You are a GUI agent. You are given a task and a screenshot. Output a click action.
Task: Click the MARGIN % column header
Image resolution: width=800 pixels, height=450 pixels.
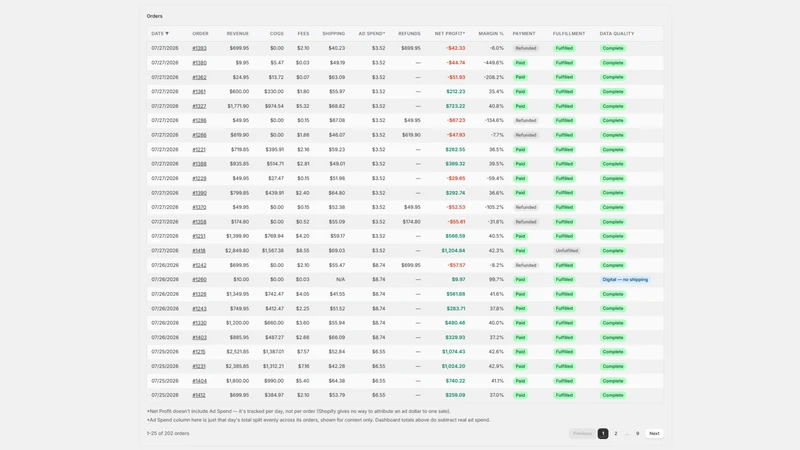click(491, 34)
